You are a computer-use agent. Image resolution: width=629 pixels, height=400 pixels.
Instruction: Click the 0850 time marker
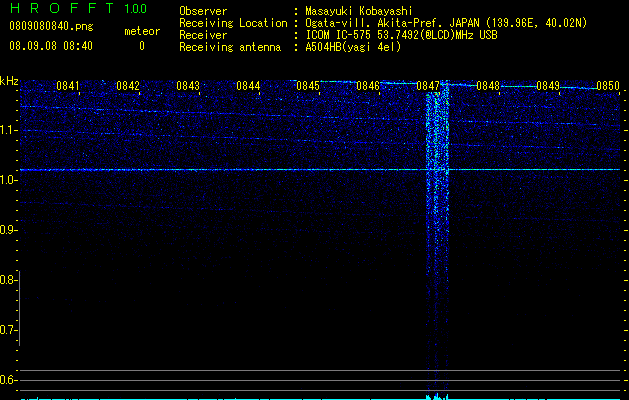coord(608,86)
